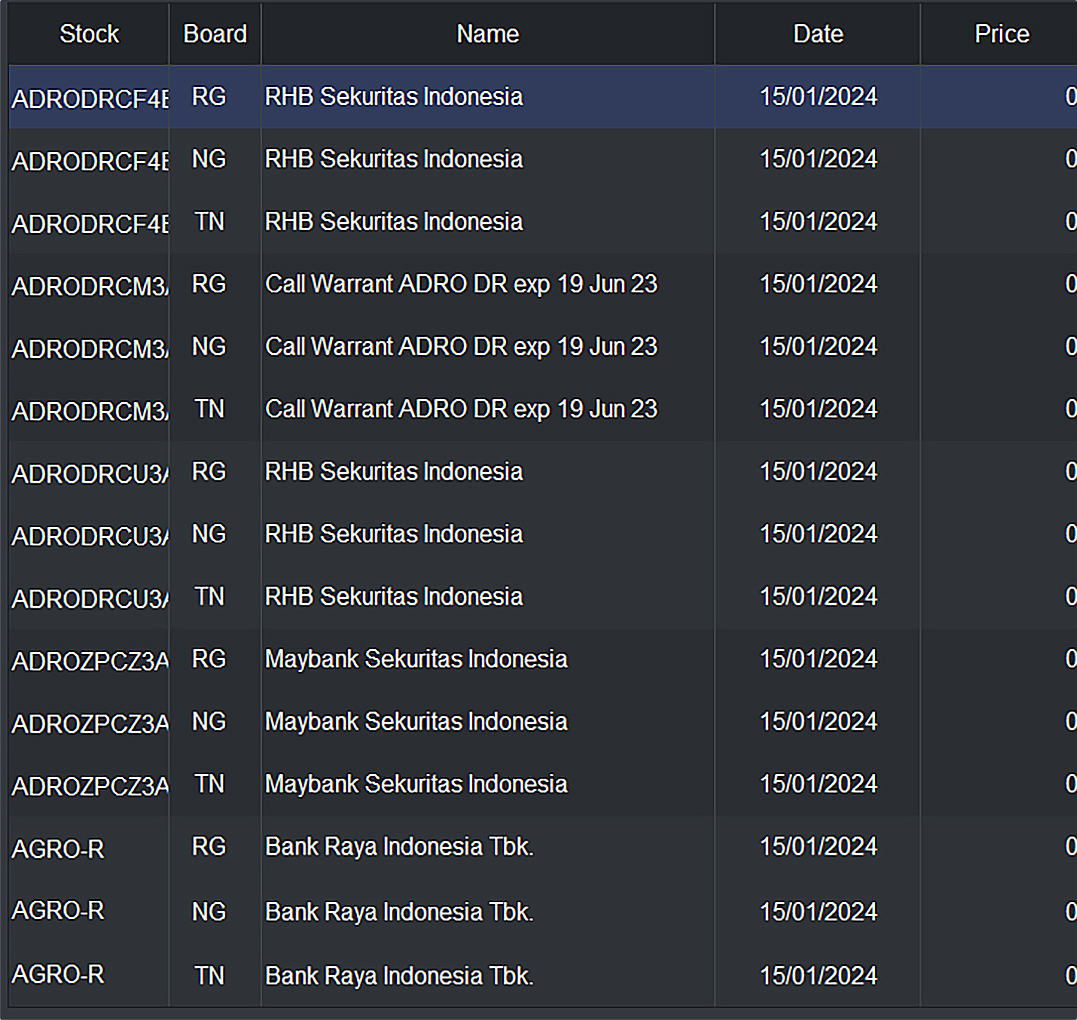
Task: Sort the table by the Price column
Action: 1001,33
